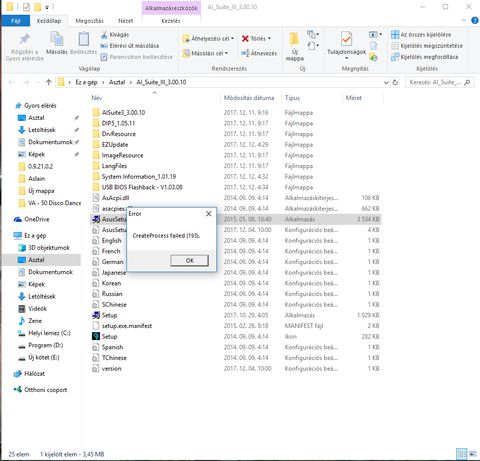Click the Törlés red X delete icon
This screenshot has height=461, width=480.
(245, 39)
